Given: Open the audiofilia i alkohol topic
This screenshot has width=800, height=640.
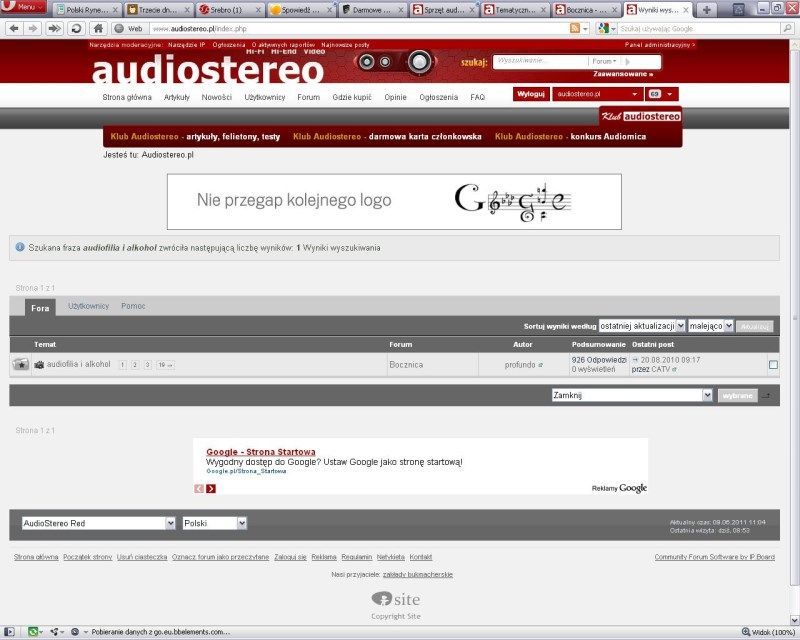Looking at the screenshot, I should pos(79,364).
